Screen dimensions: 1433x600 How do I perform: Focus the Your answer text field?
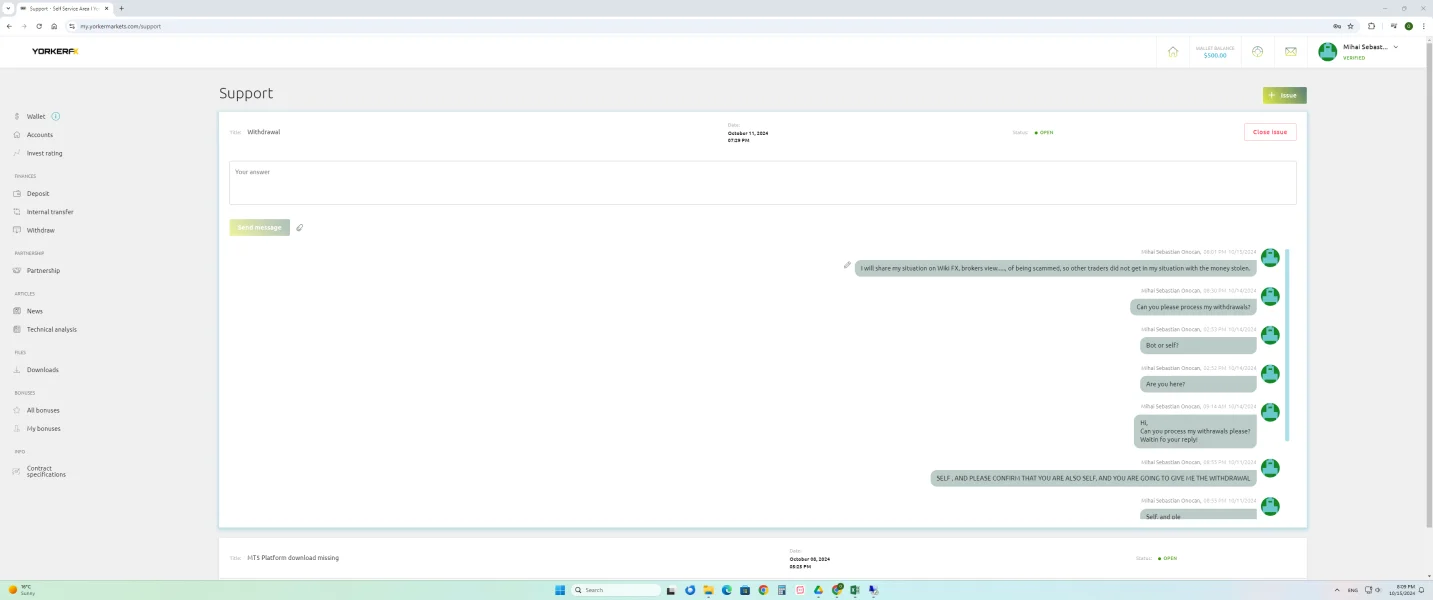pyautogui.click(x=762, y=183)
